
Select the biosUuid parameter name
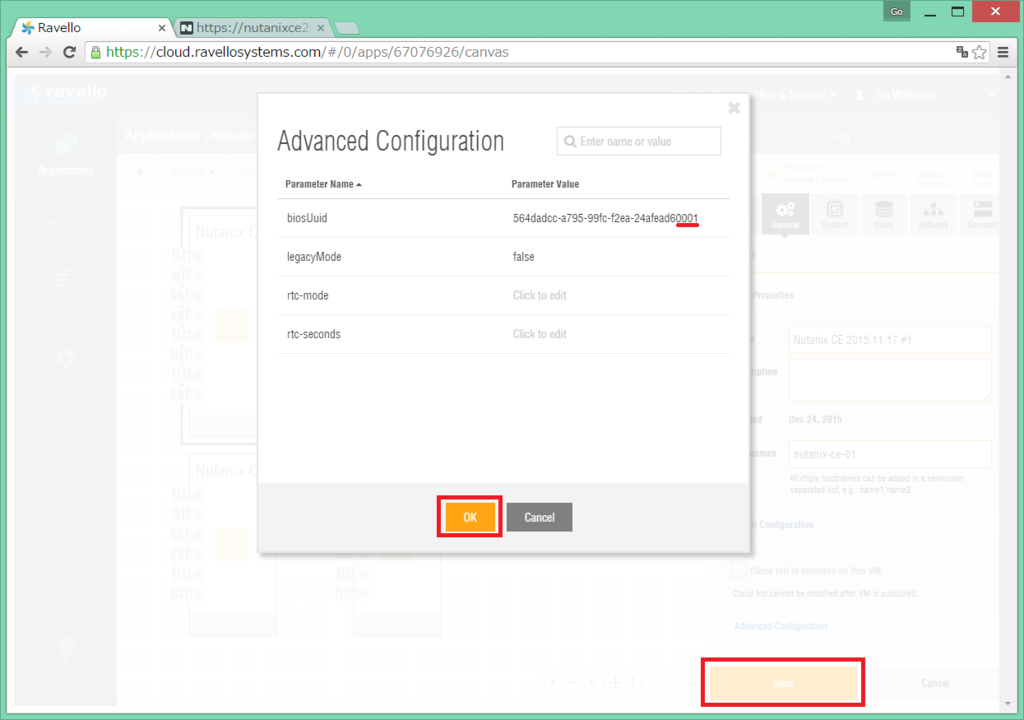coord(307,218)
